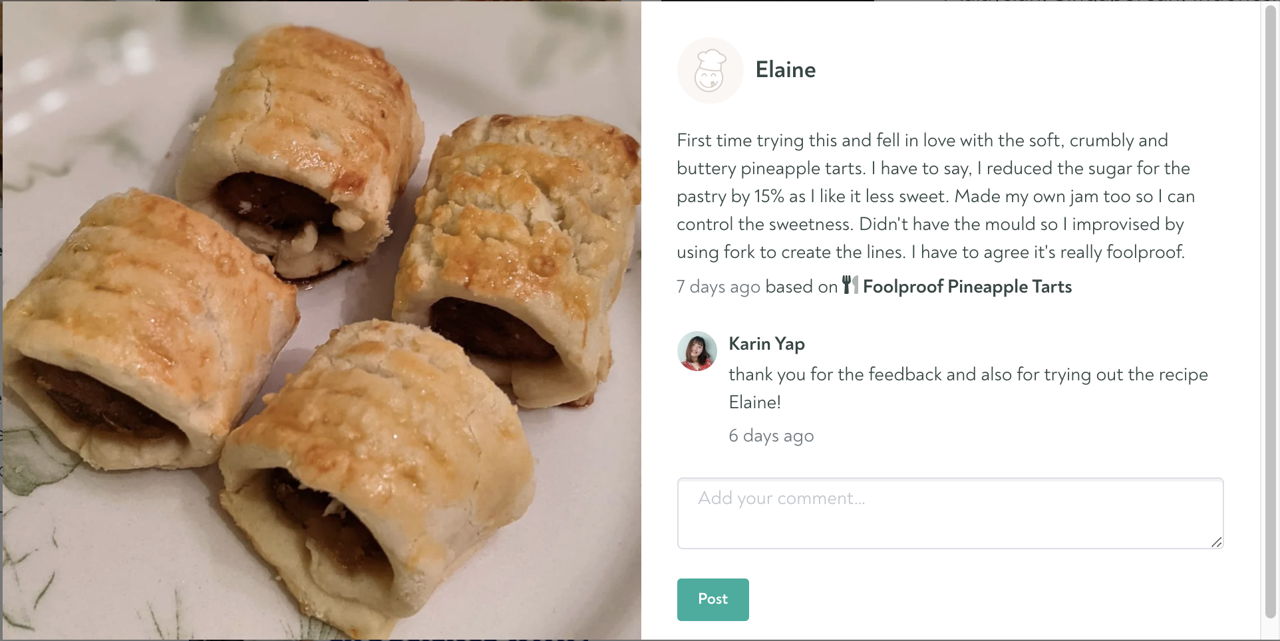Click the vertical page scrollbar
Image resolution: width=1280 pixels, height=641 pixels.
pyautogui.click(x=1270, y=320)
